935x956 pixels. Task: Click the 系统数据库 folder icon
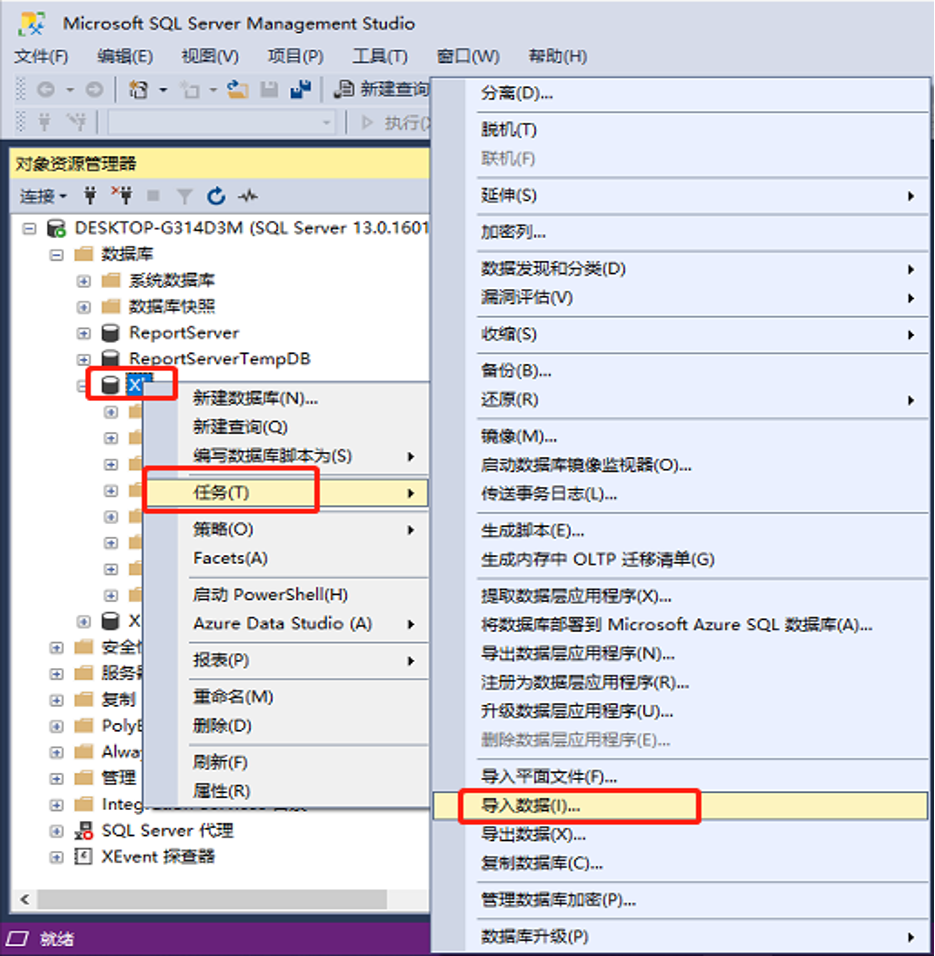click(x=110, y=280)
